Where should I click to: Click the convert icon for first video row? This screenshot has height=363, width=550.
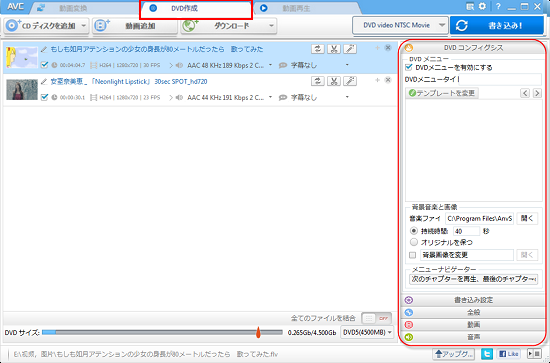click(317, 49)
